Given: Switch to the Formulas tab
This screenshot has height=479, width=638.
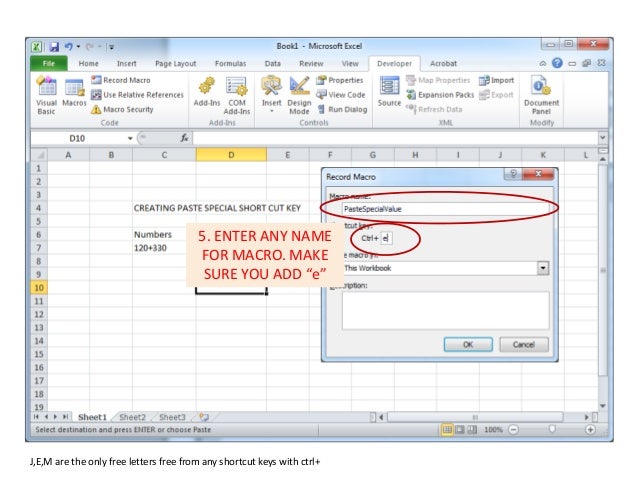Looking at the screenshot, I should 230,63.
